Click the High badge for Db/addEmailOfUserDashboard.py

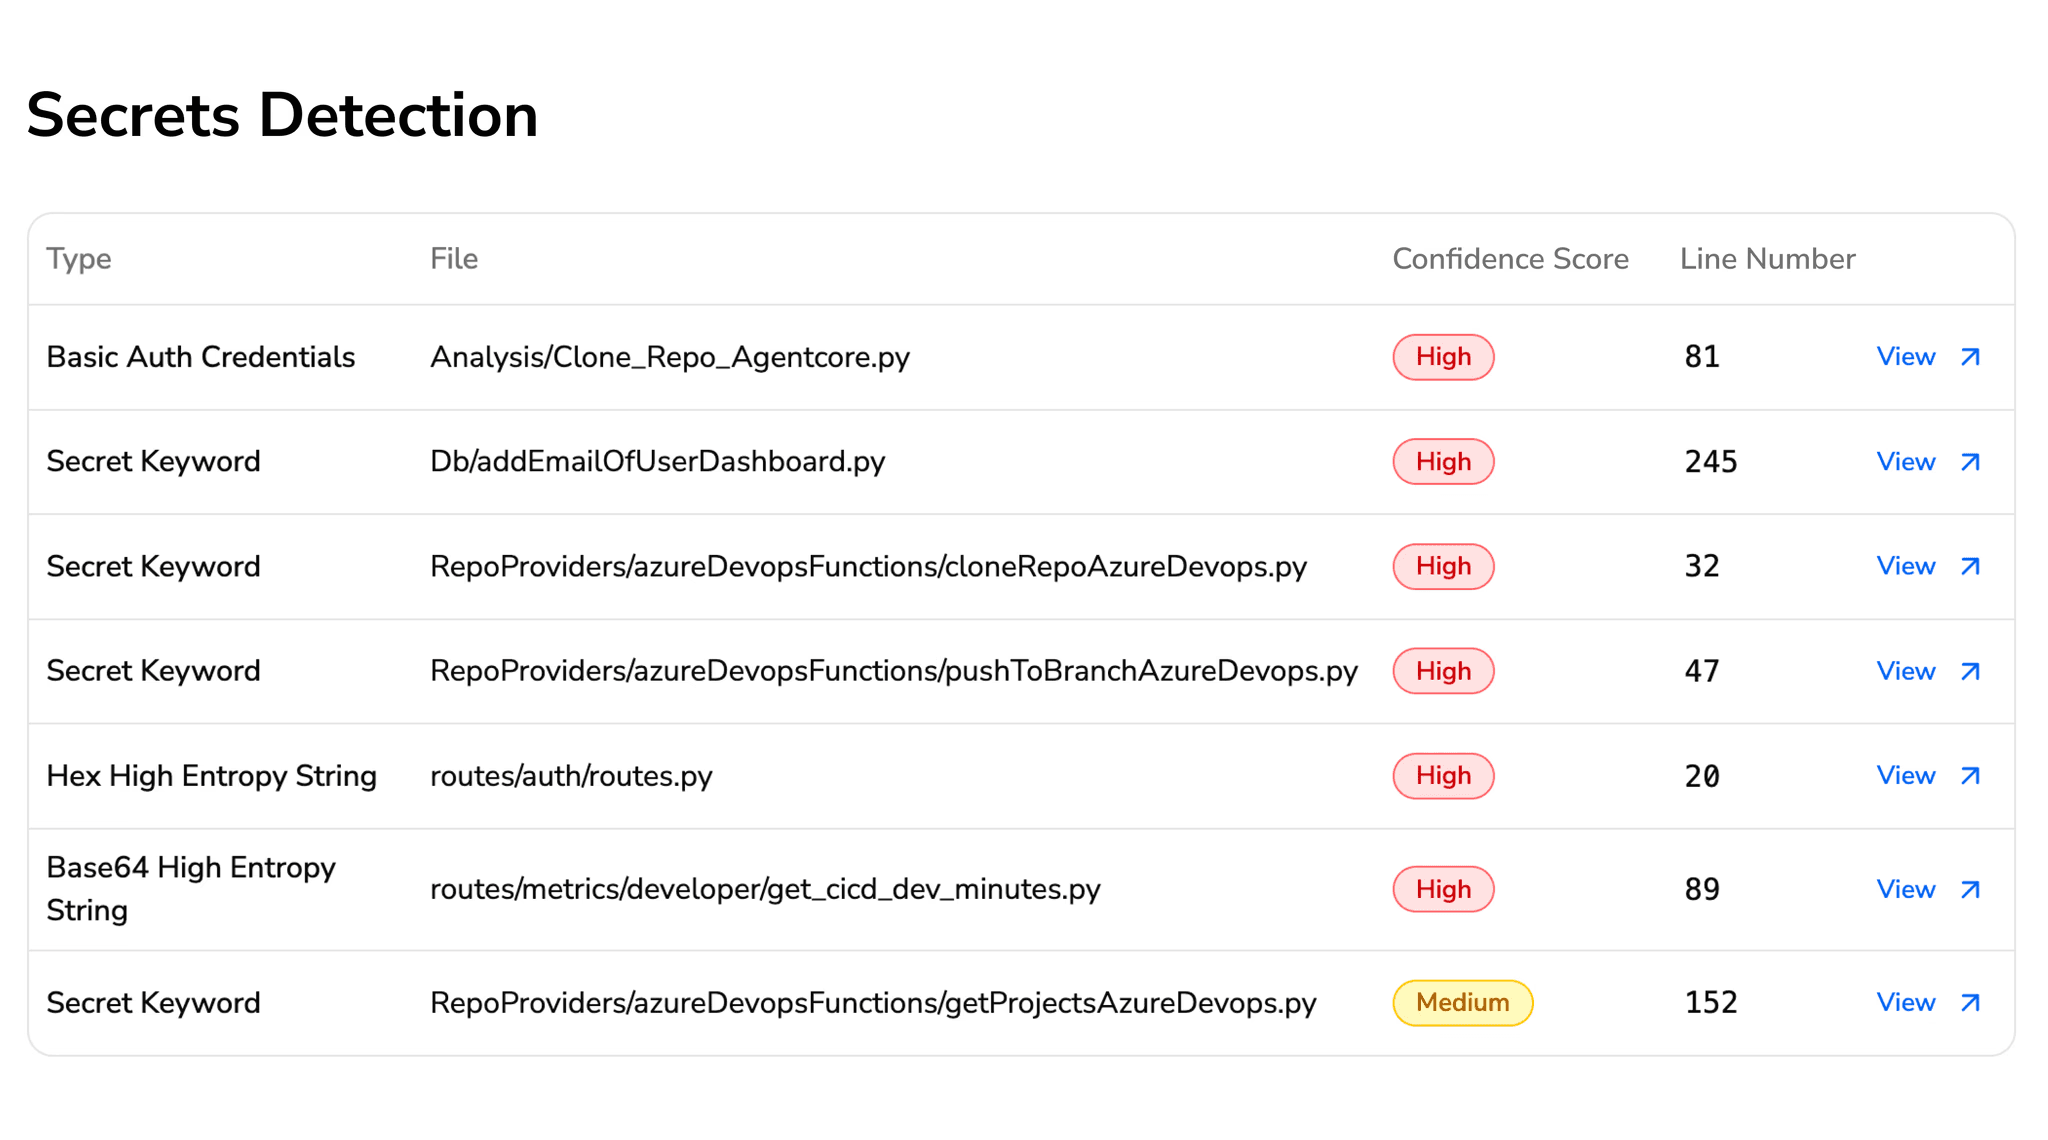coord(1443,462)
